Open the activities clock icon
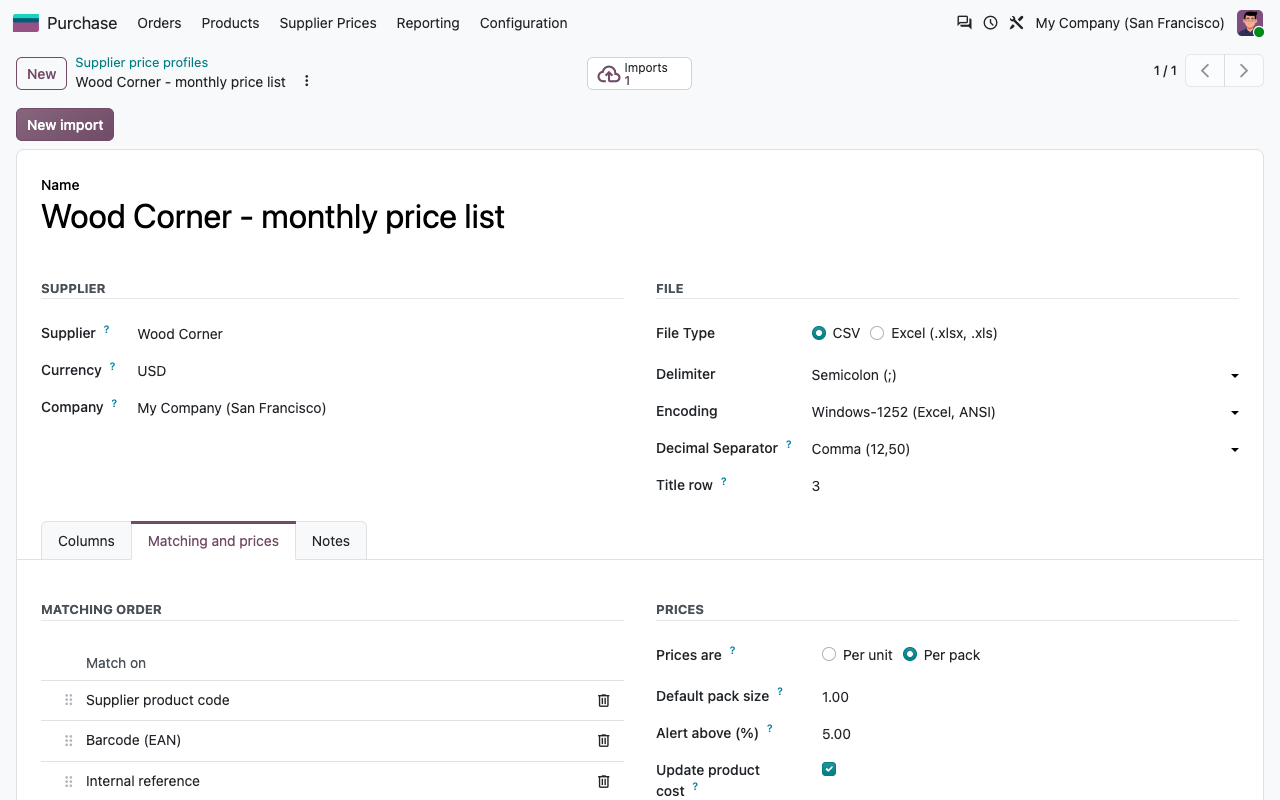1280x800 pixels. point(990,22)
